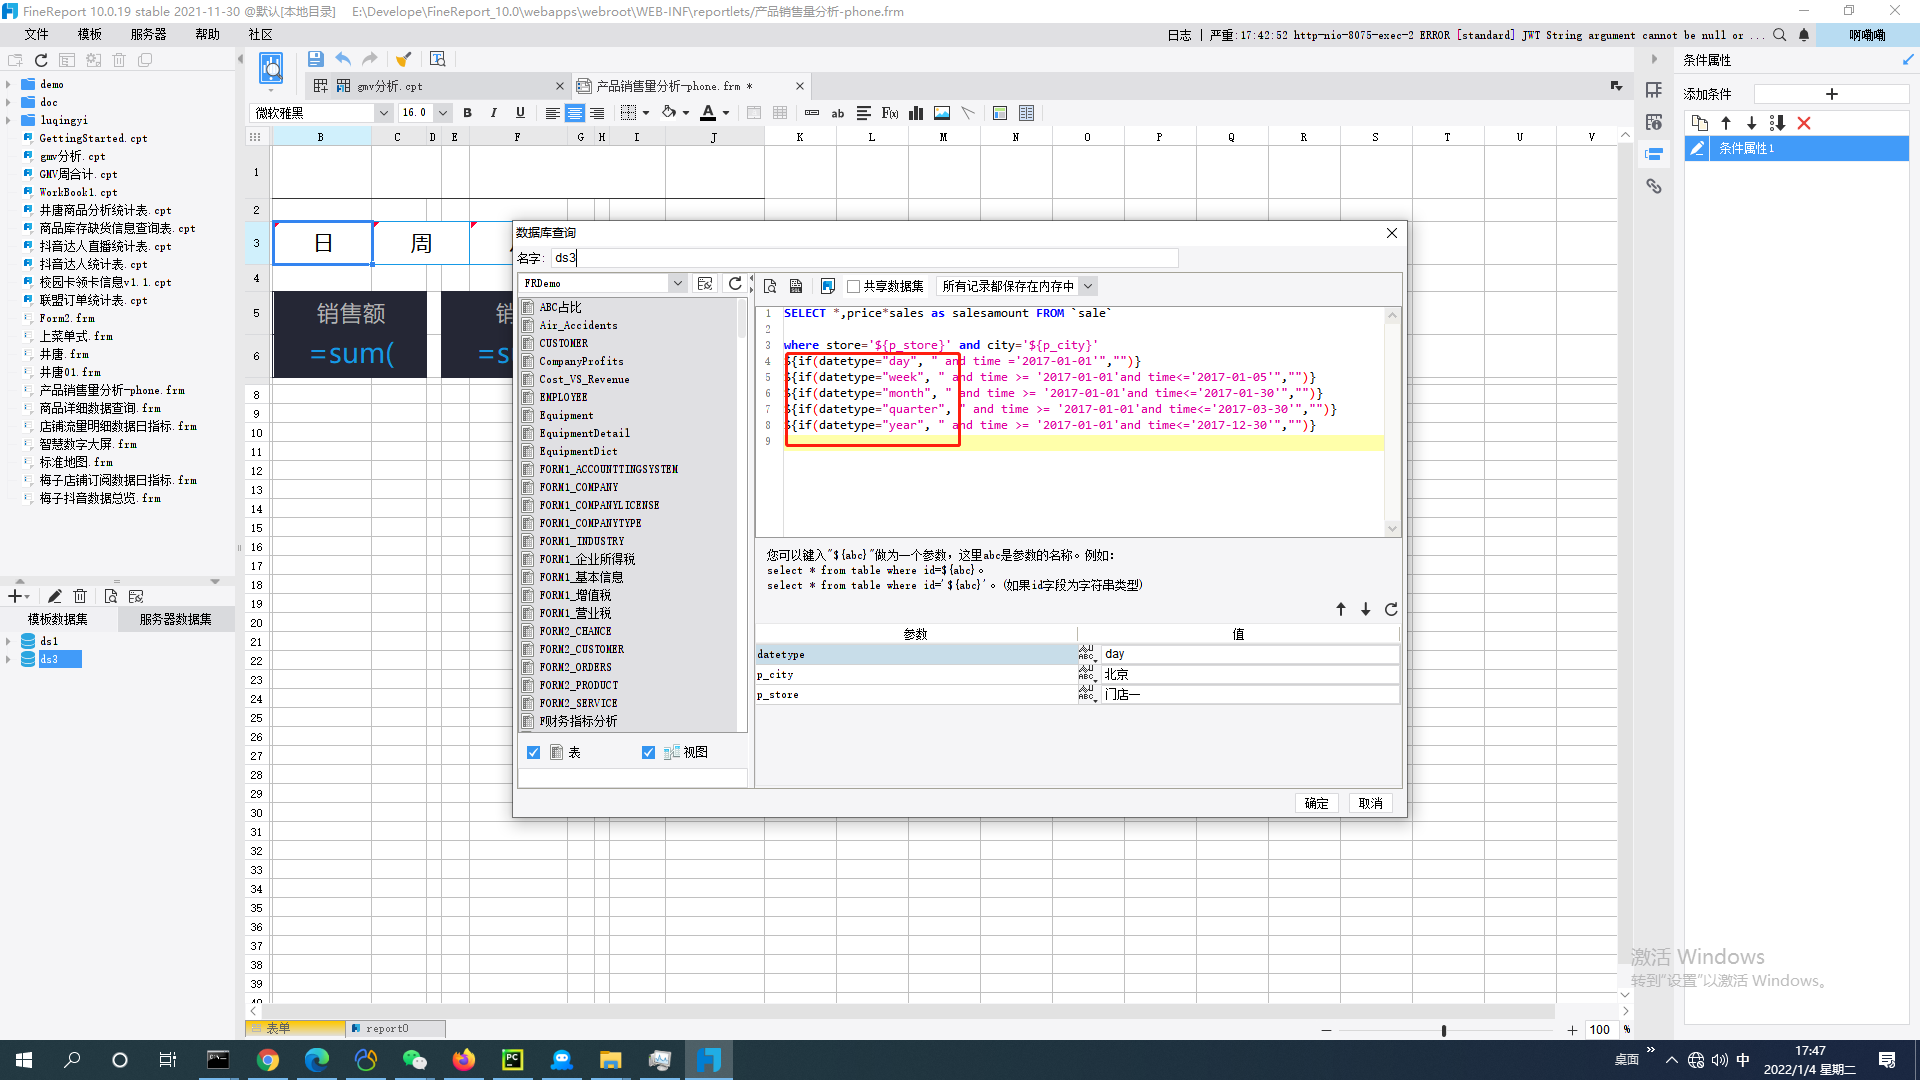
Task: Open the 服务器 menu
Action: click(148, 35)
